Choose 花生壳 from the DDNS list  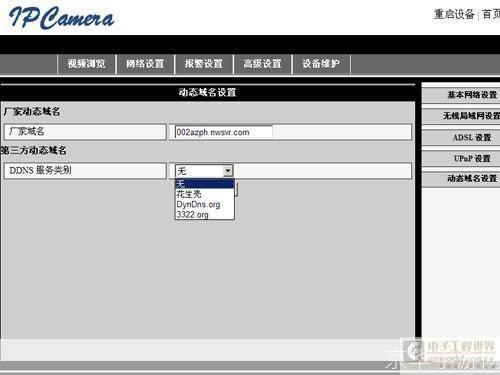pos(205,194)
